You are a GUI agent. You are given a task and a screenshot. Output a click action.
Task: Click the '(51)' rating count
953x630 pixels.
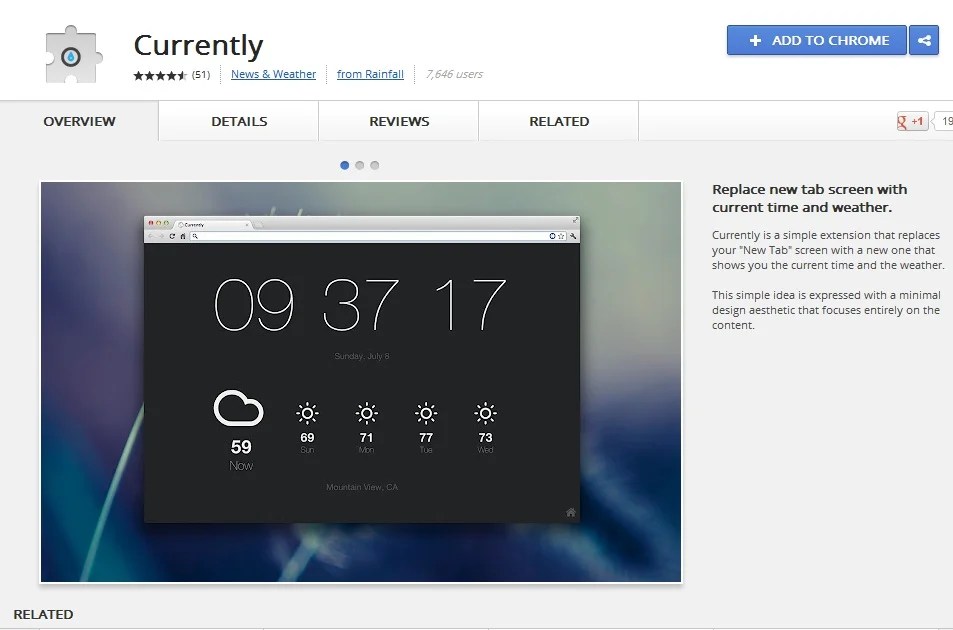click(x=201, y=75)
